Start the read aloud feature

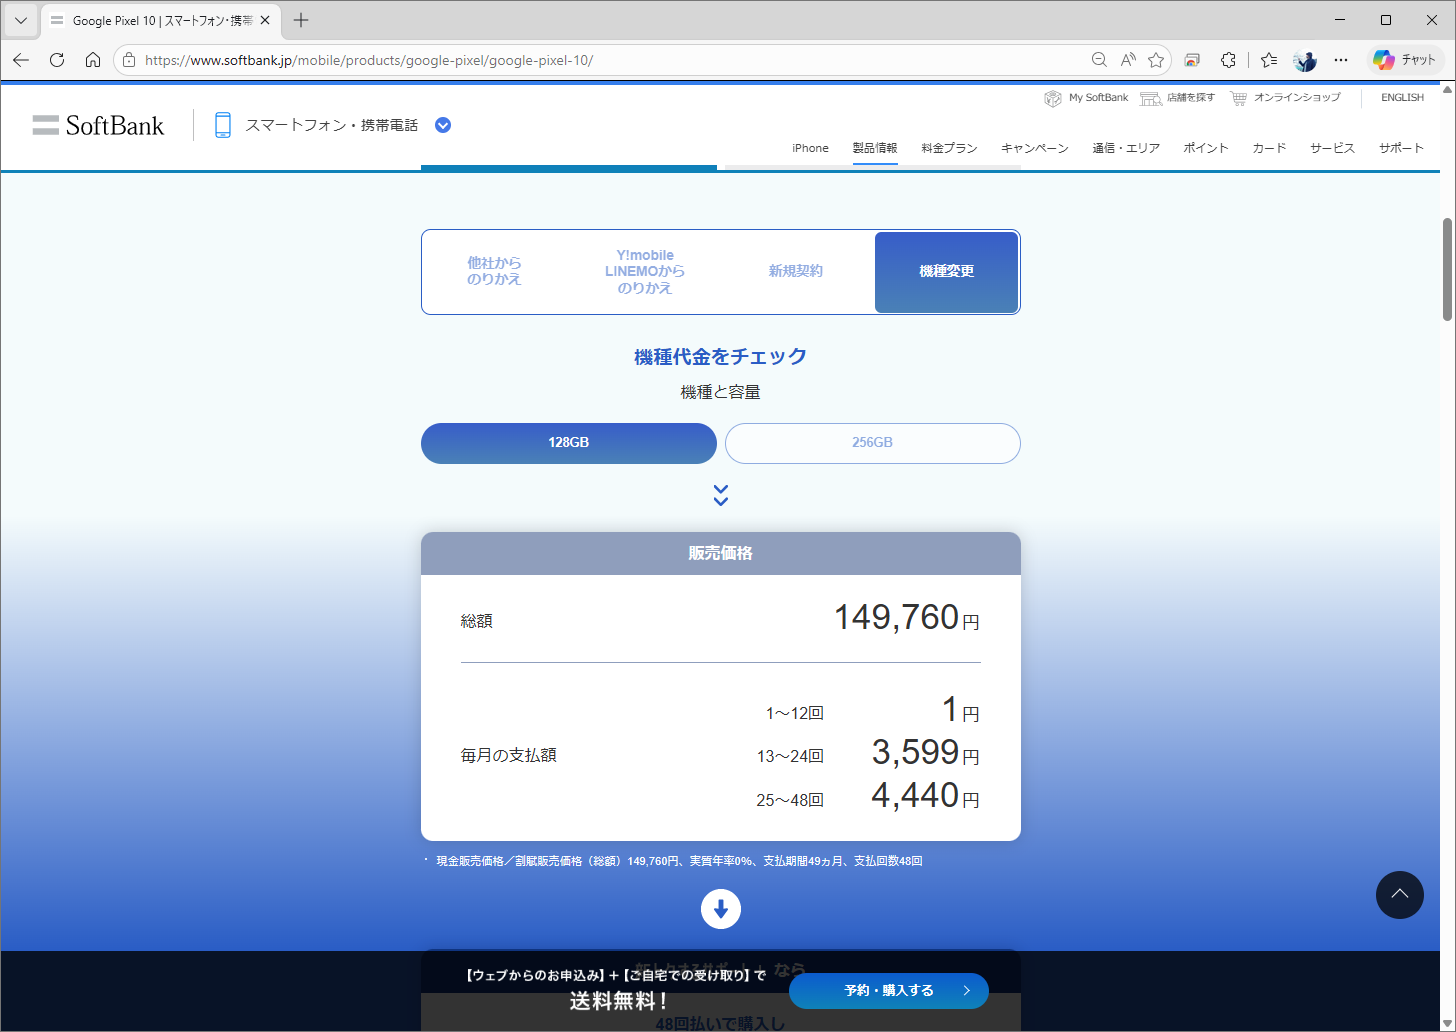tap(1128, 60)
